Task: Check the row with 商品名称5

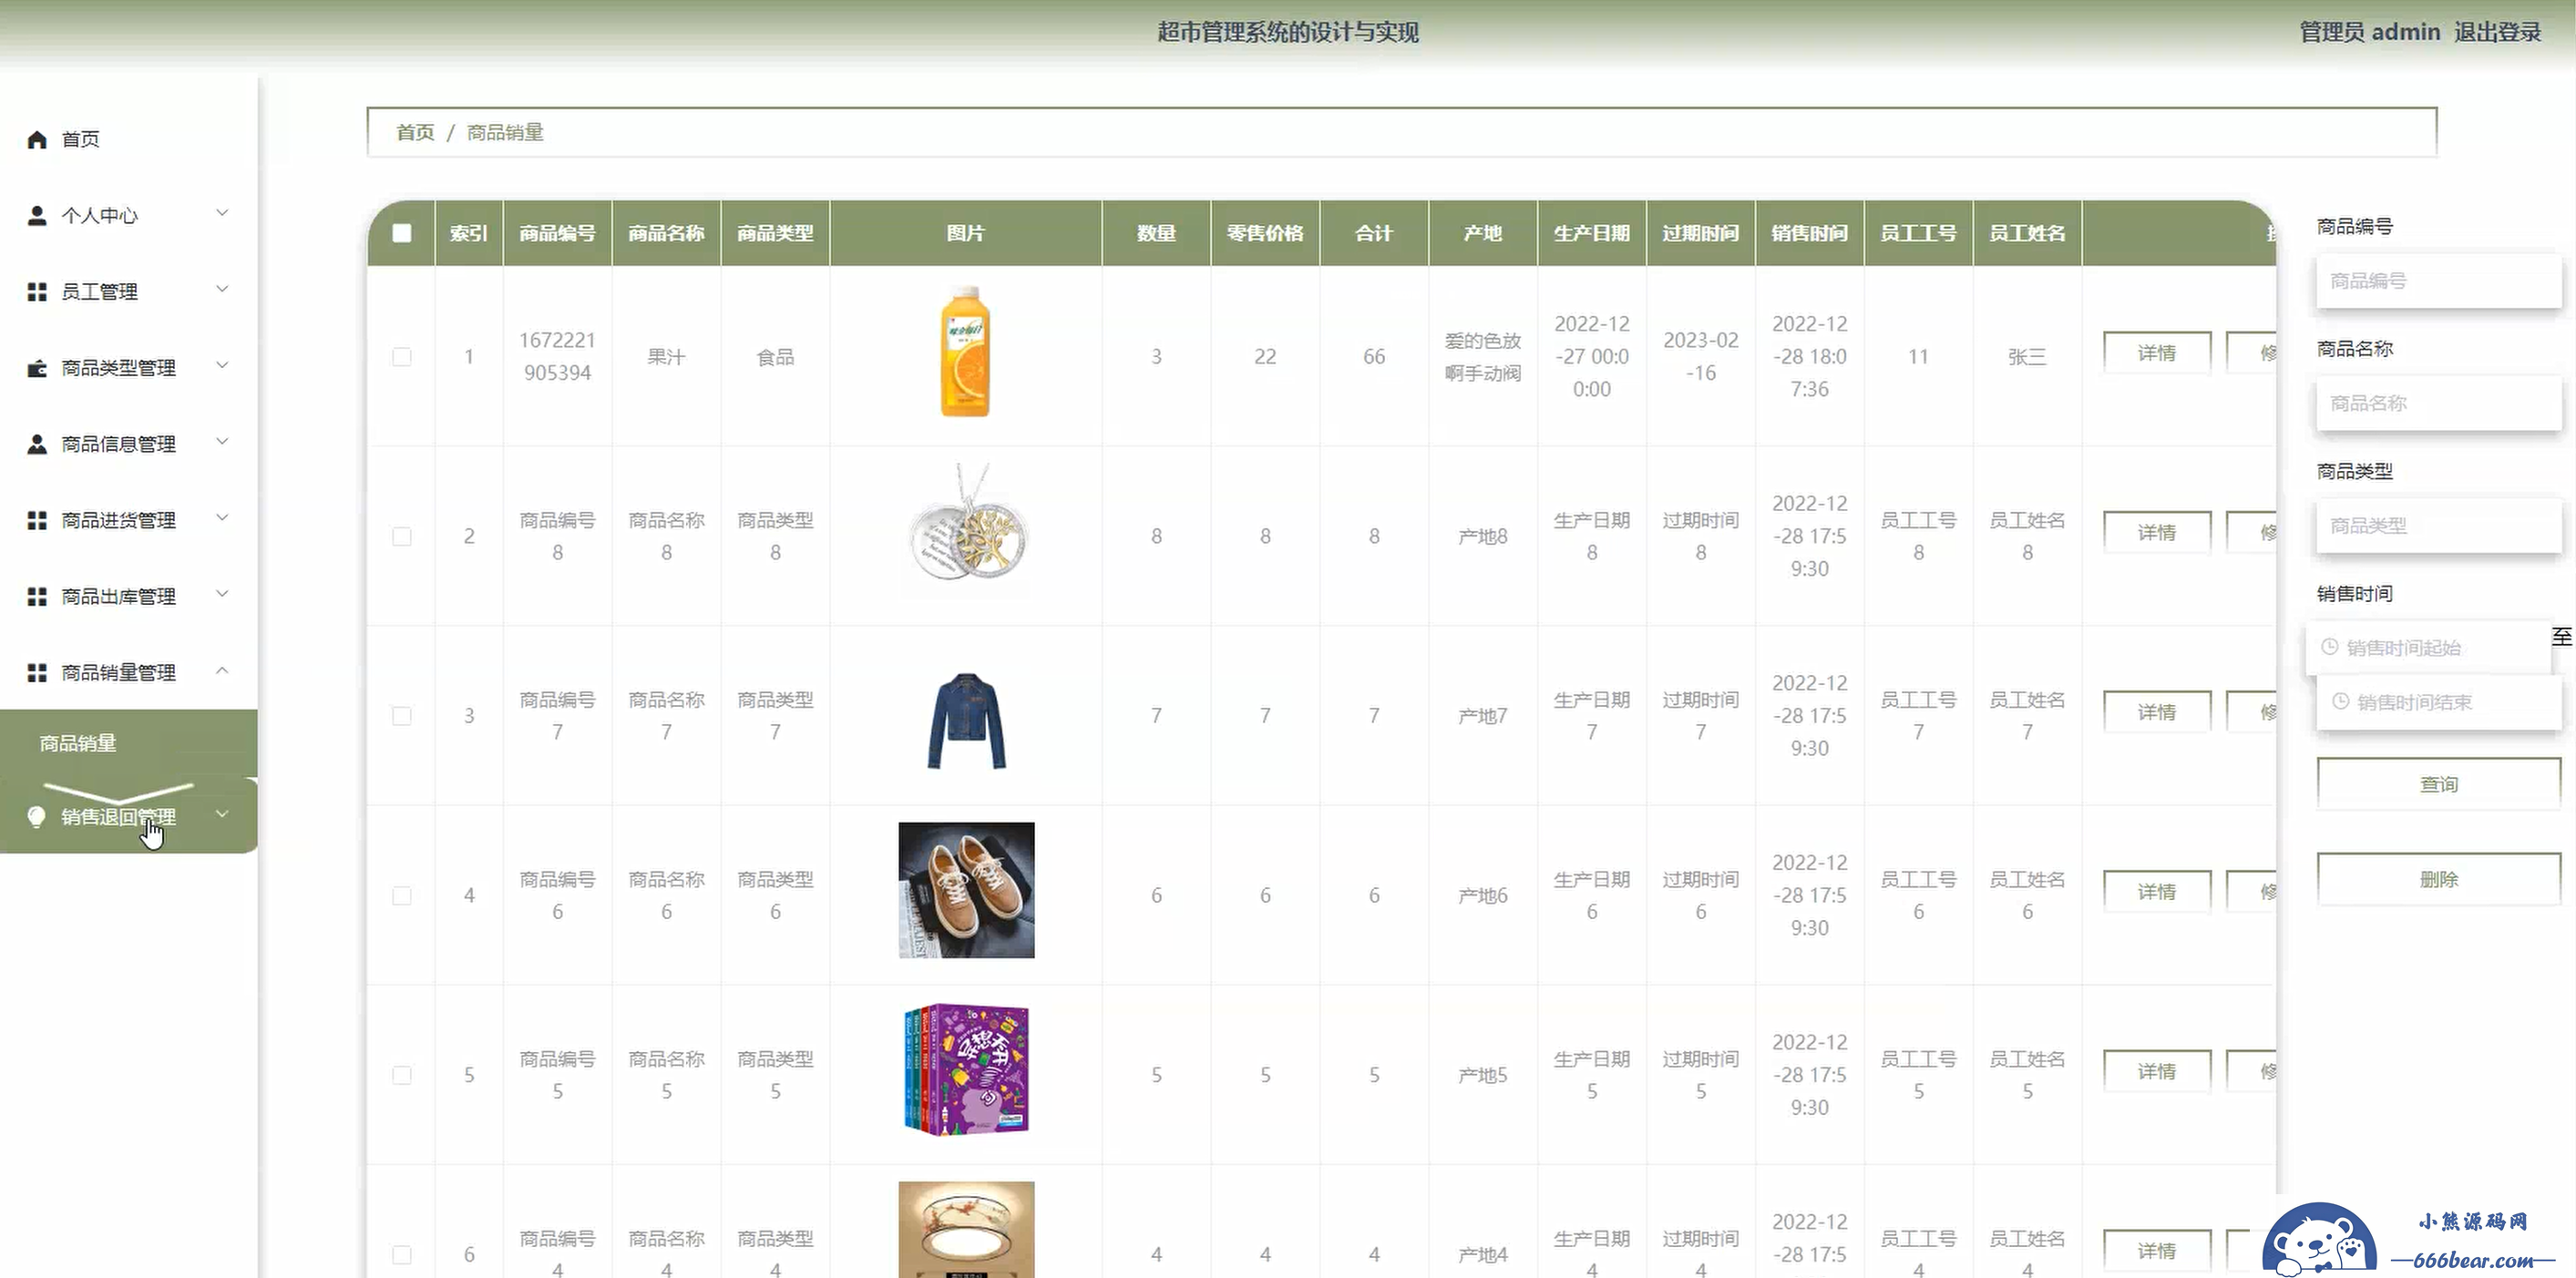Action: (402, 1075)
